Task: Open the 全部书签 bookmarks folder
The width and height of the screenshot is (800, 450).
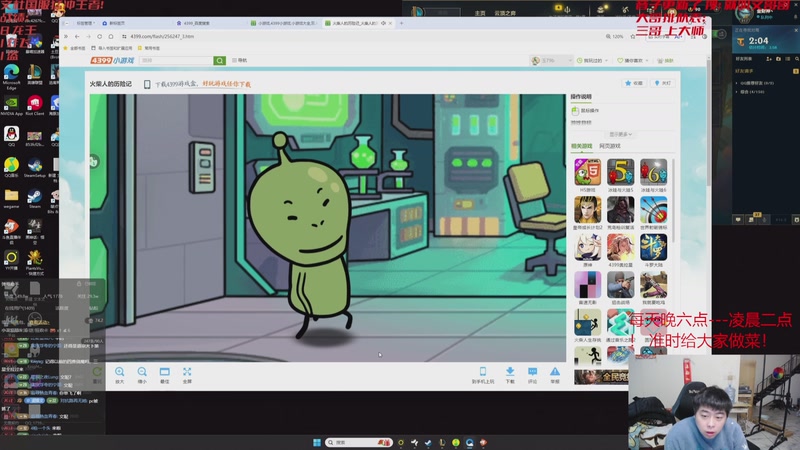Action: tap(74, 48)
